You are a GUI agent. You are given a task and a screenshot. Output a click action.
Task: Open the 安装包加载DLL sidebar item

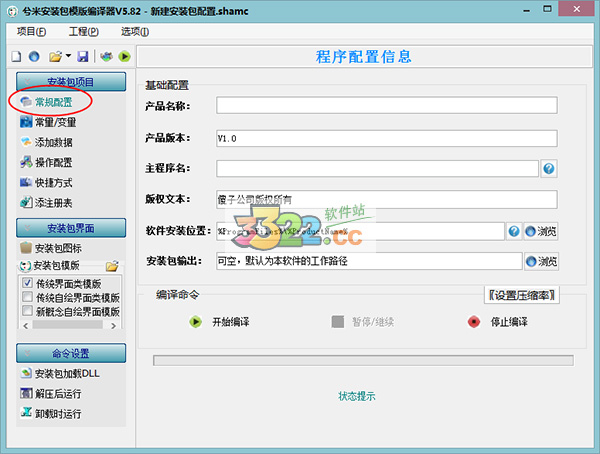click(x=60, y=373)
